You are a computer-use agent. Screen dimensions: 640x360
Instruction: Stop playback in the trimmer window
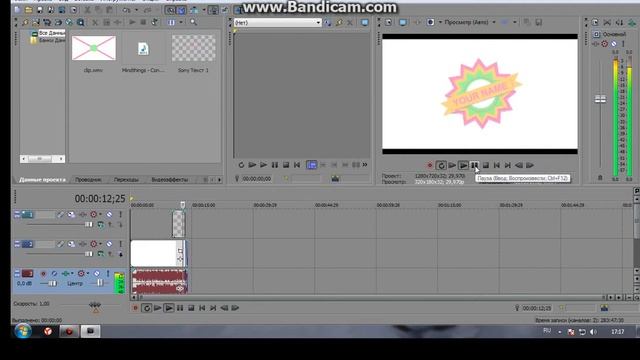click(x=286, y=165)
